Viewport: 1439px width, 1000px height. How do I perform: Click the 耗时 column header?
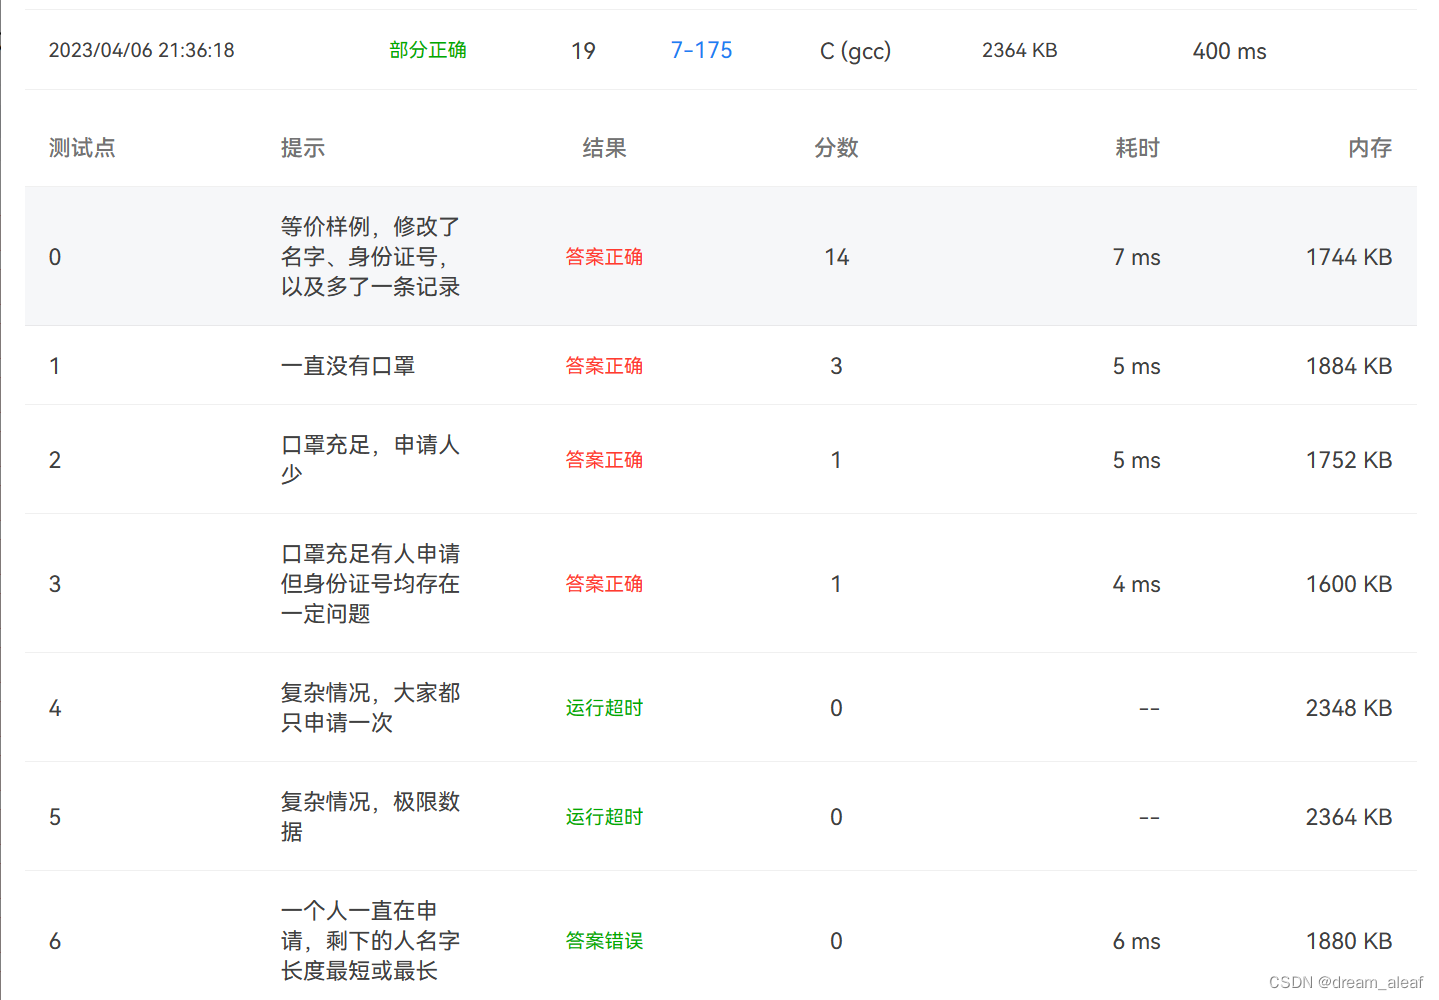pyautogui.click(x=1137, y=148)
